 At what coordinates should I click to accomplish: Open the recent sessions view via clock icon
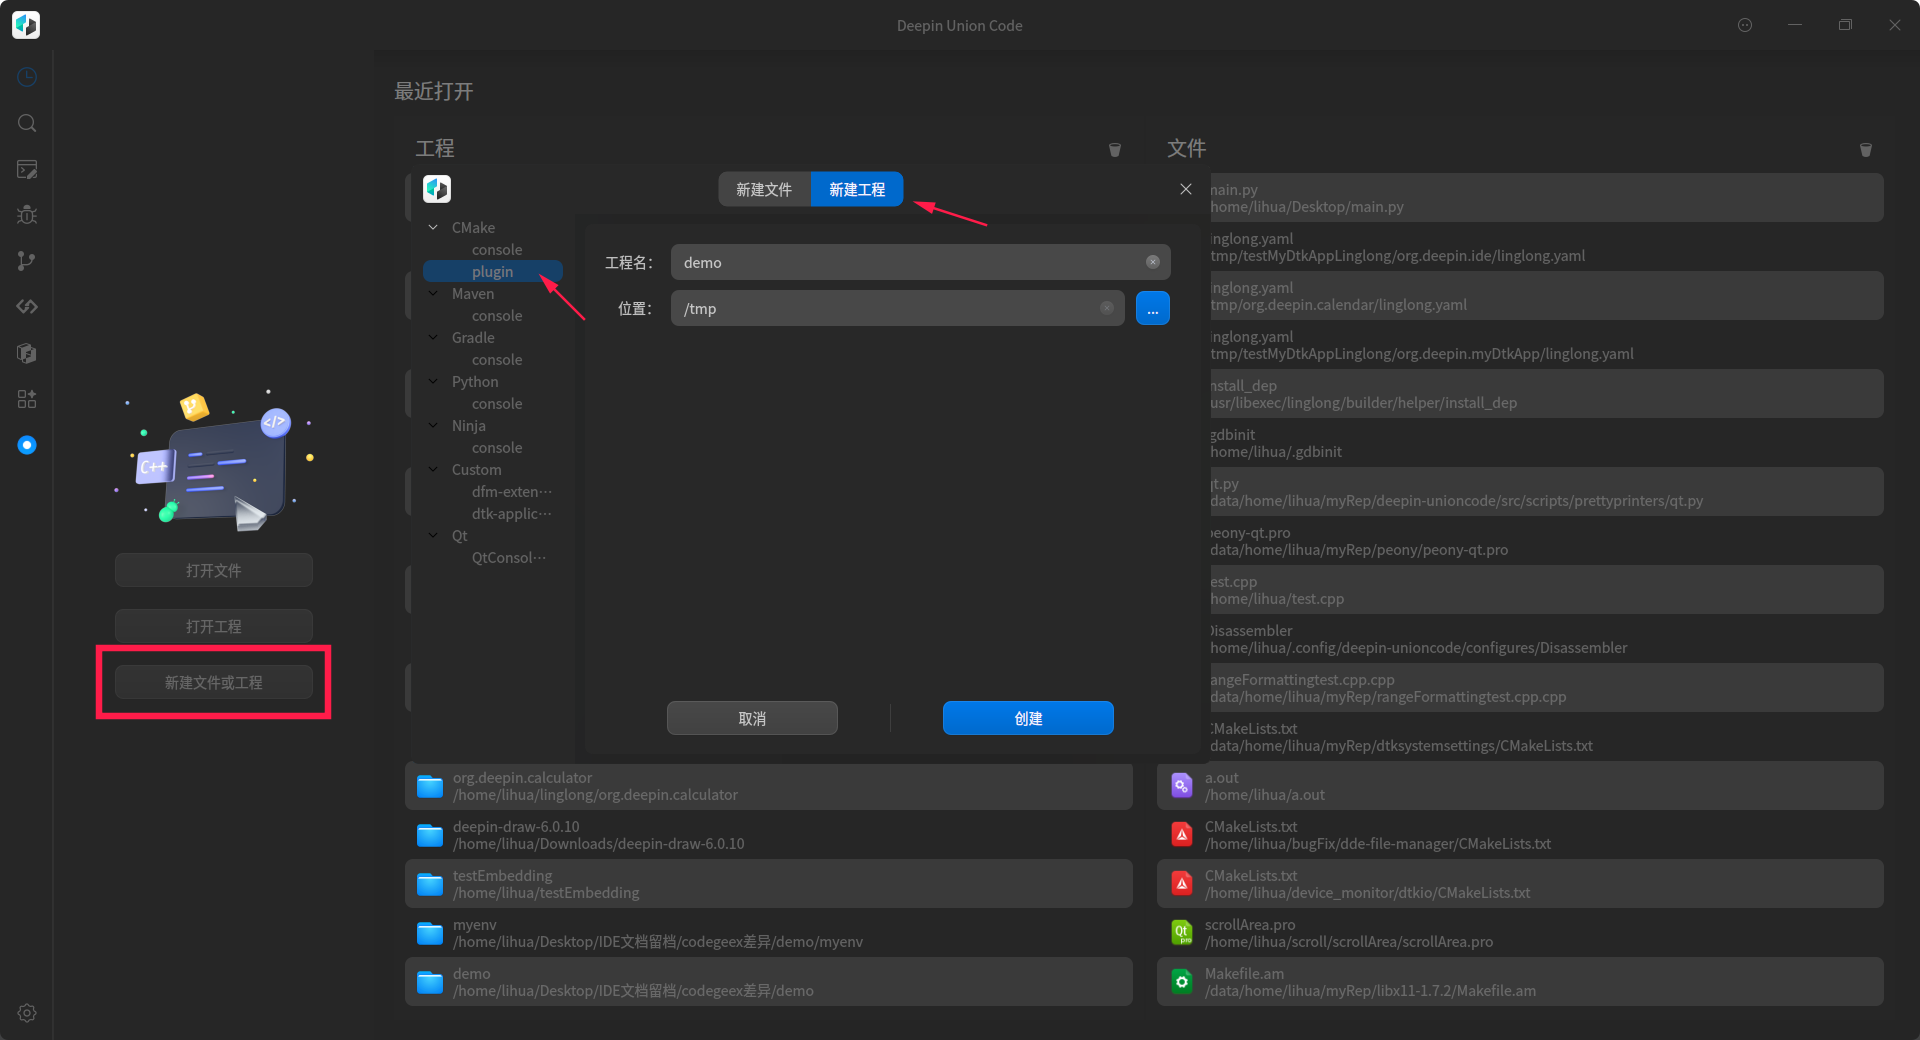coord(26,77)
